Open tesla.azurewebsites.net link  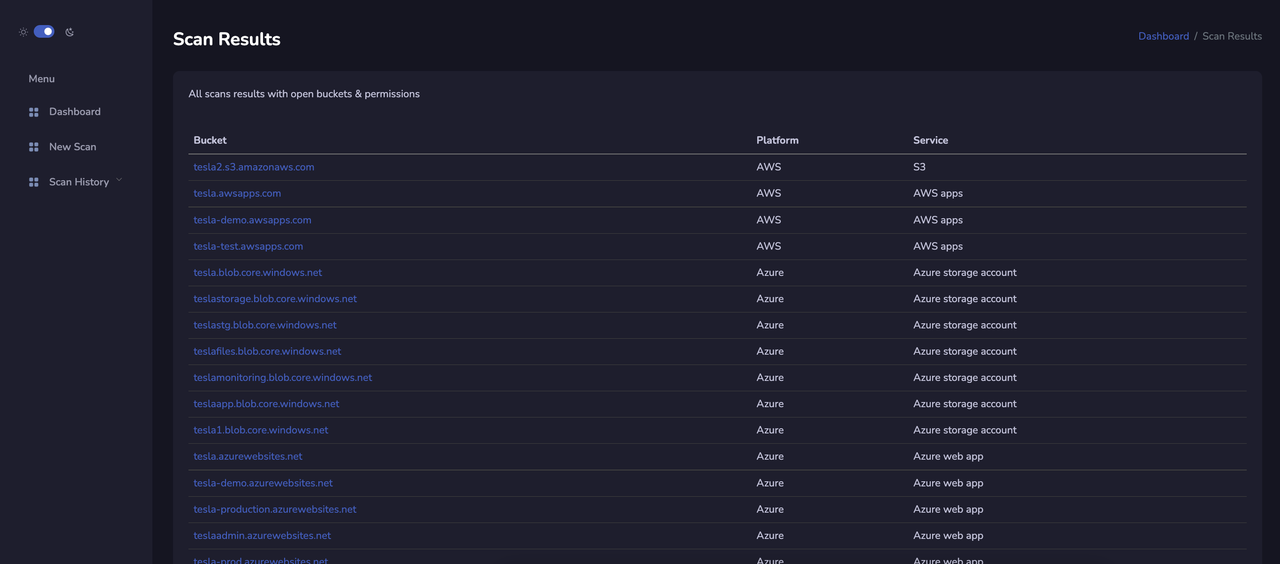click(x=248, y=456)
